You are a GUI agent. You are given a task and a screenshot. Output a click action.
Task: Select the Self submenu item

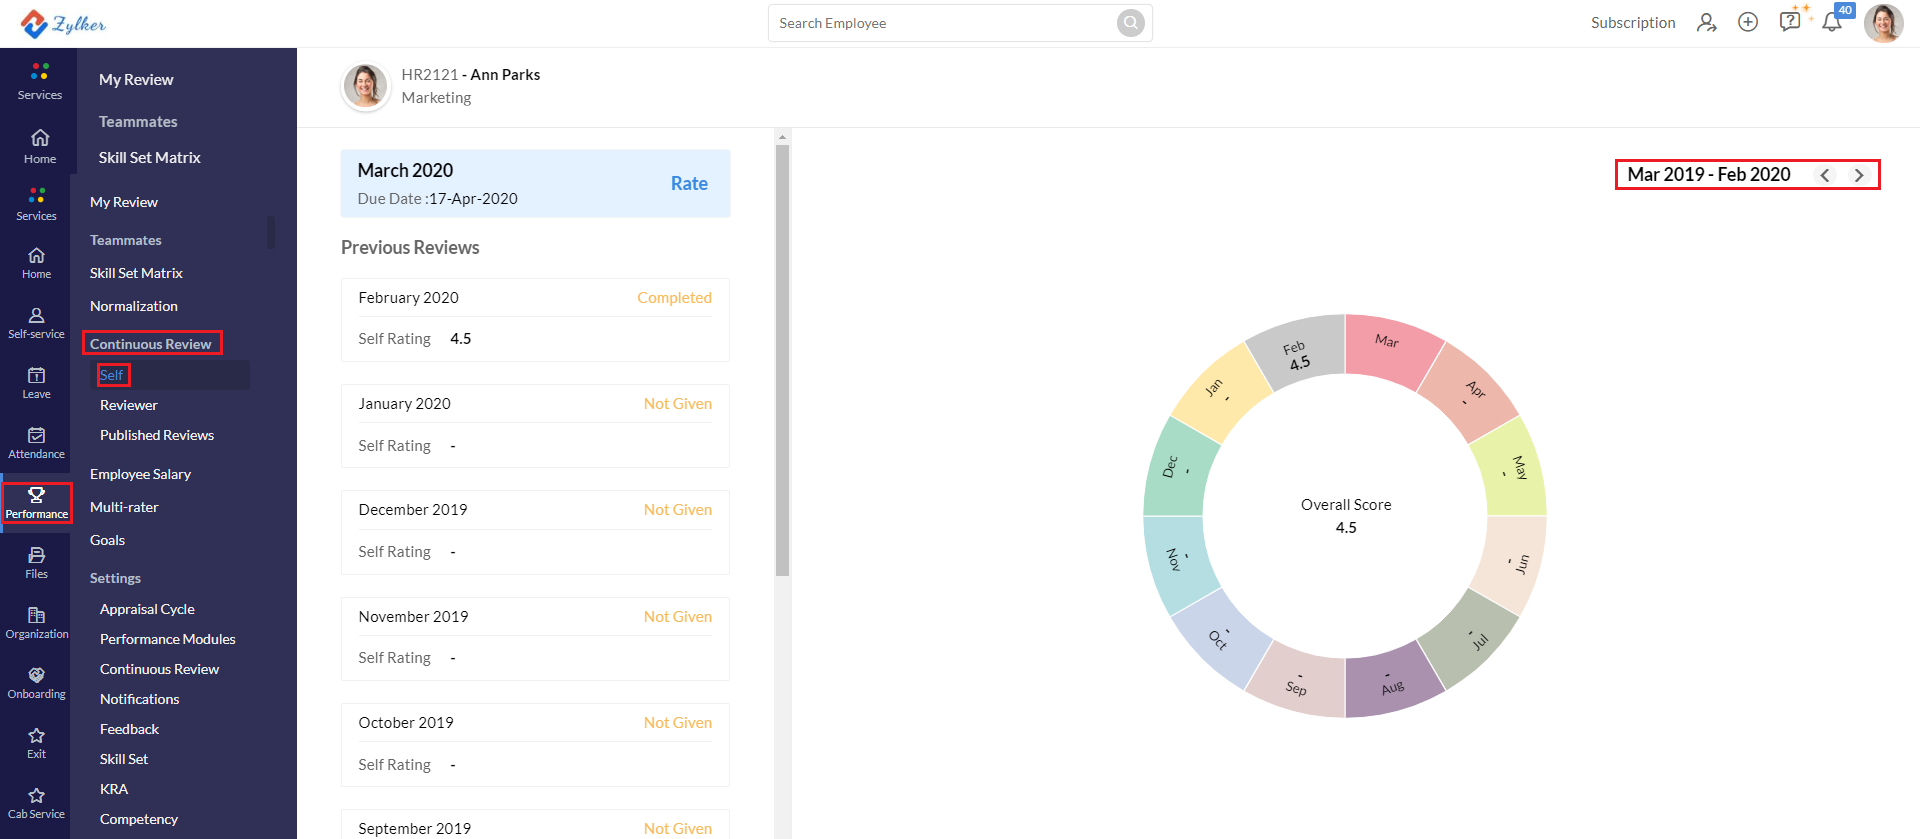point(112,375)
